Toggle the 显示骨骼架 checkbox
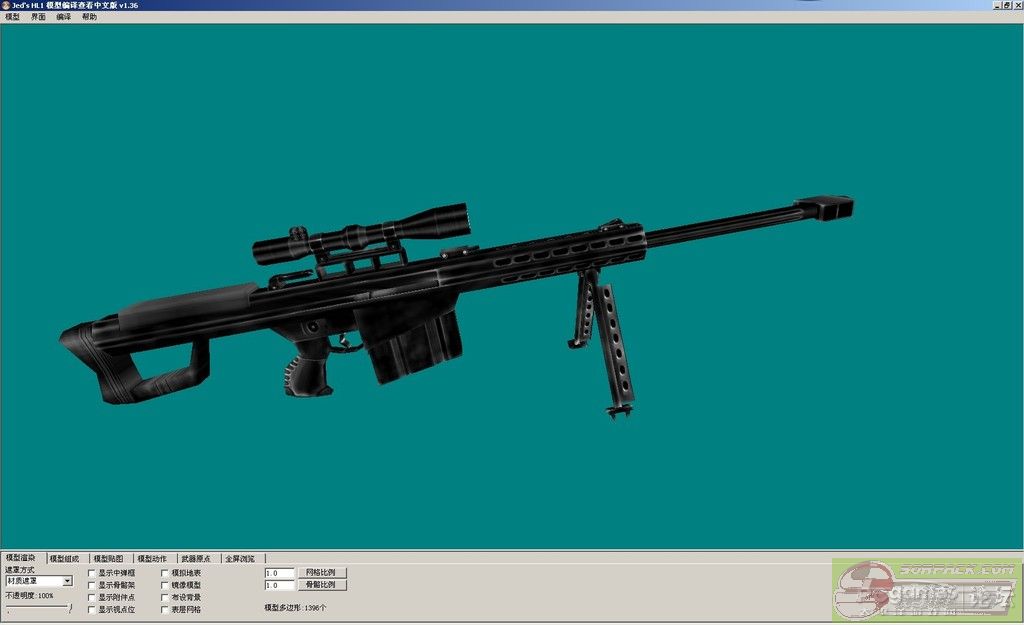1024x625 pixels. coord(92,585)
